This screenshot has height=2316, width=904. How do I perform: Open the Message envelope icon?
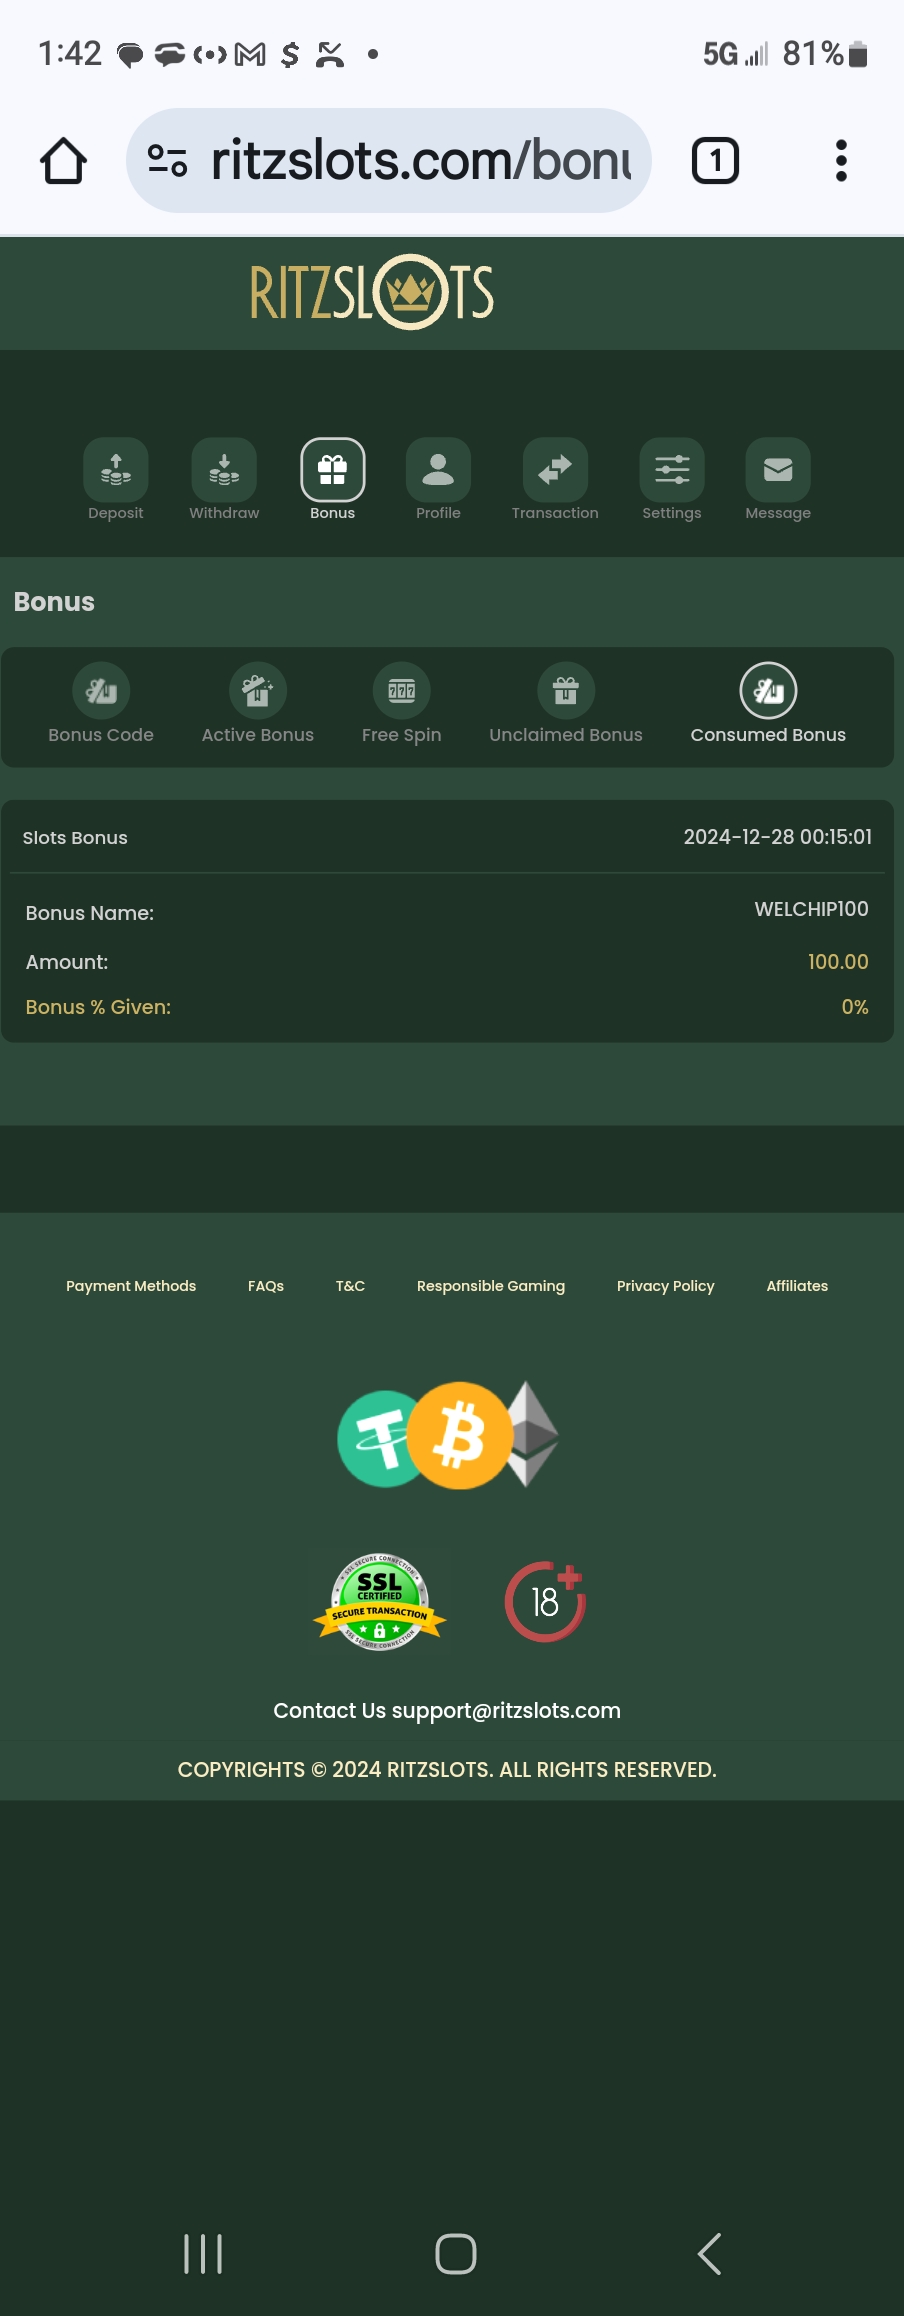click(x=778, y=470)
